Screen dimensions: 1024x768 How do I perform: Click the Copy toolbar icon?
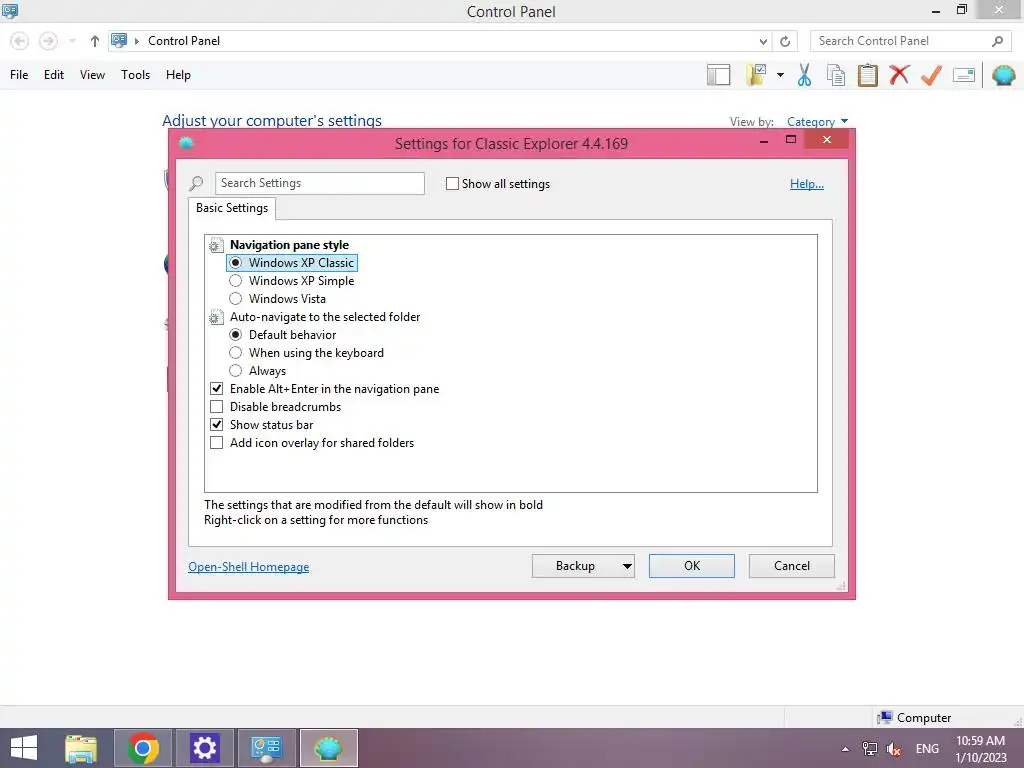pyautogui.click(x=836, y=75)
